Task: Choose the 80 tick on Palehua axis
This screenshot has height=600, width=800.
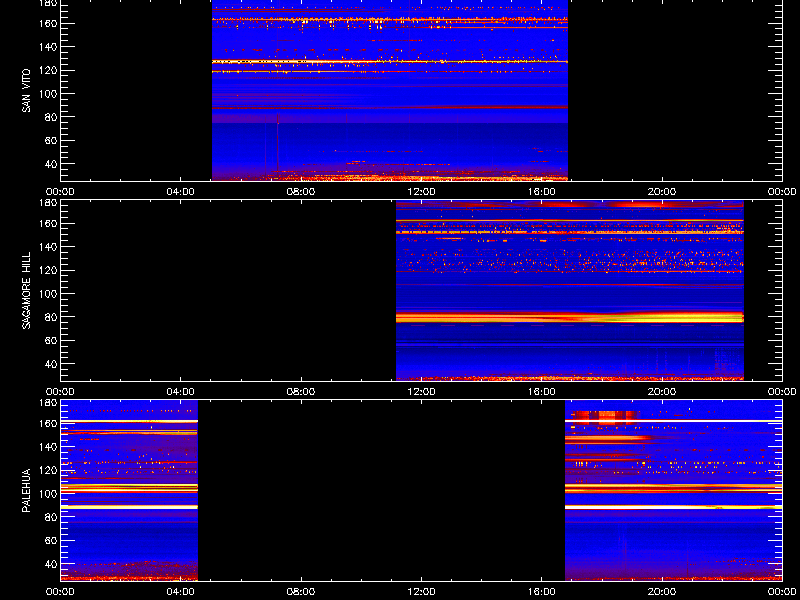Action: (51, 517)
